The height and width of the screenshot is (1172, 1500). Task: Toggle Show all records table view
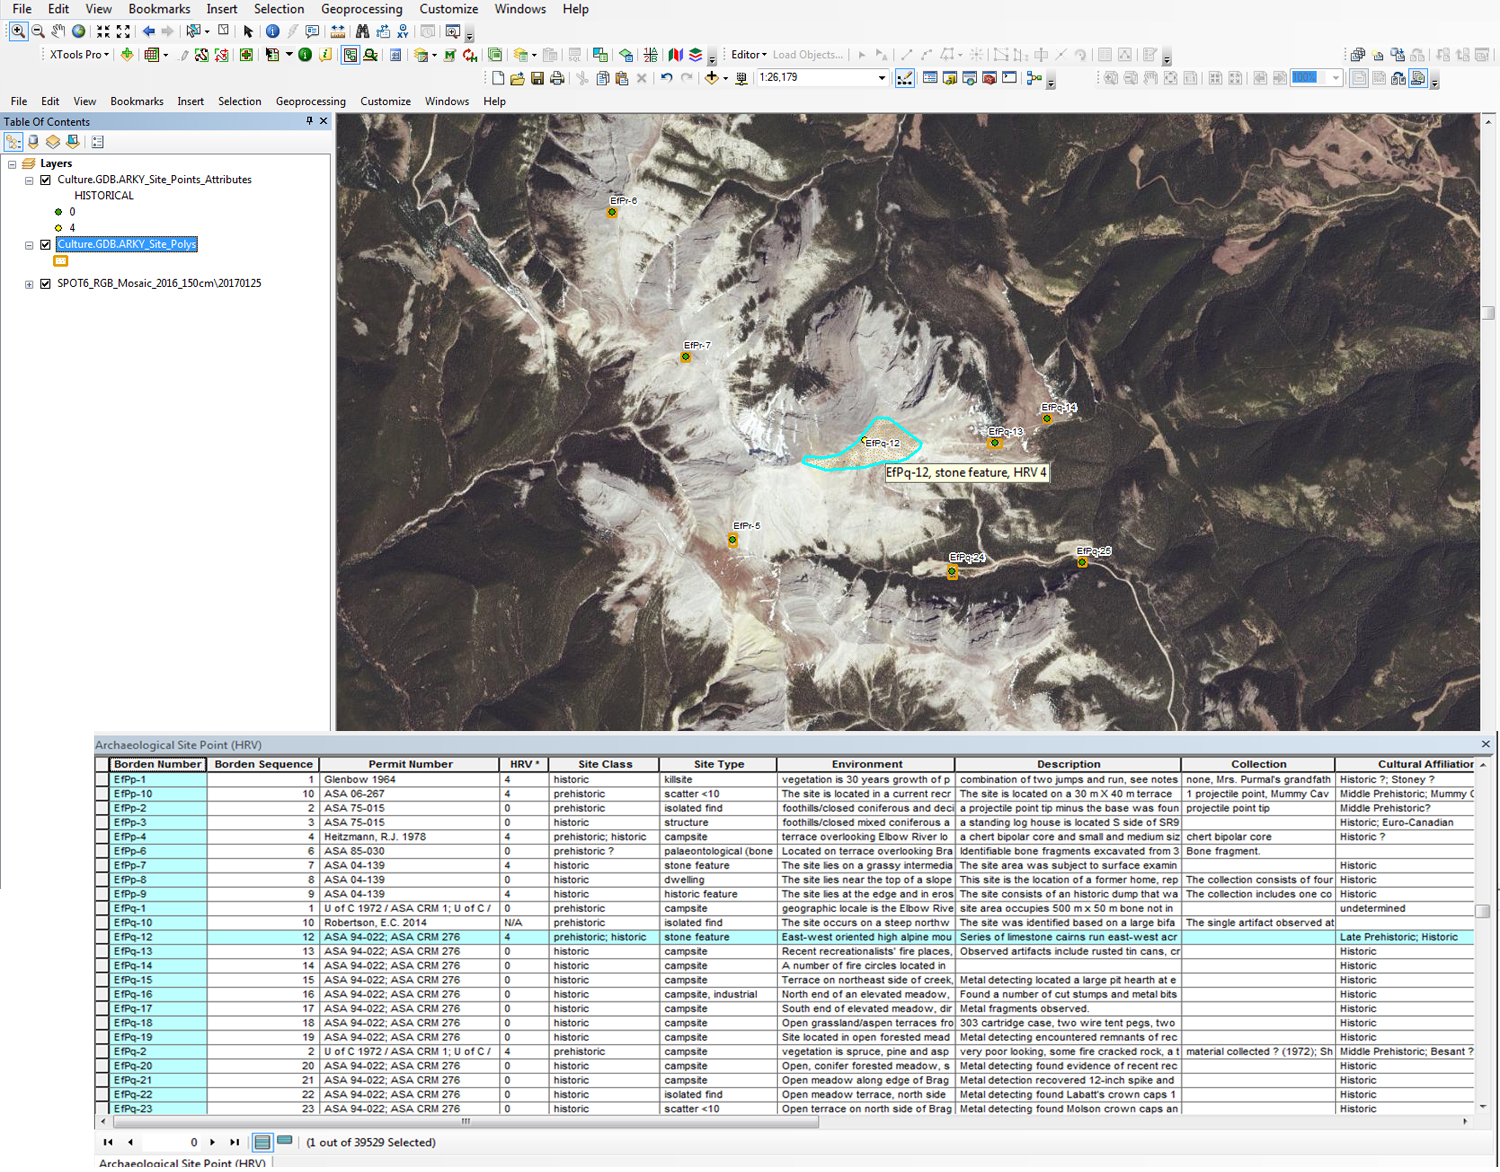(262, 1142)
